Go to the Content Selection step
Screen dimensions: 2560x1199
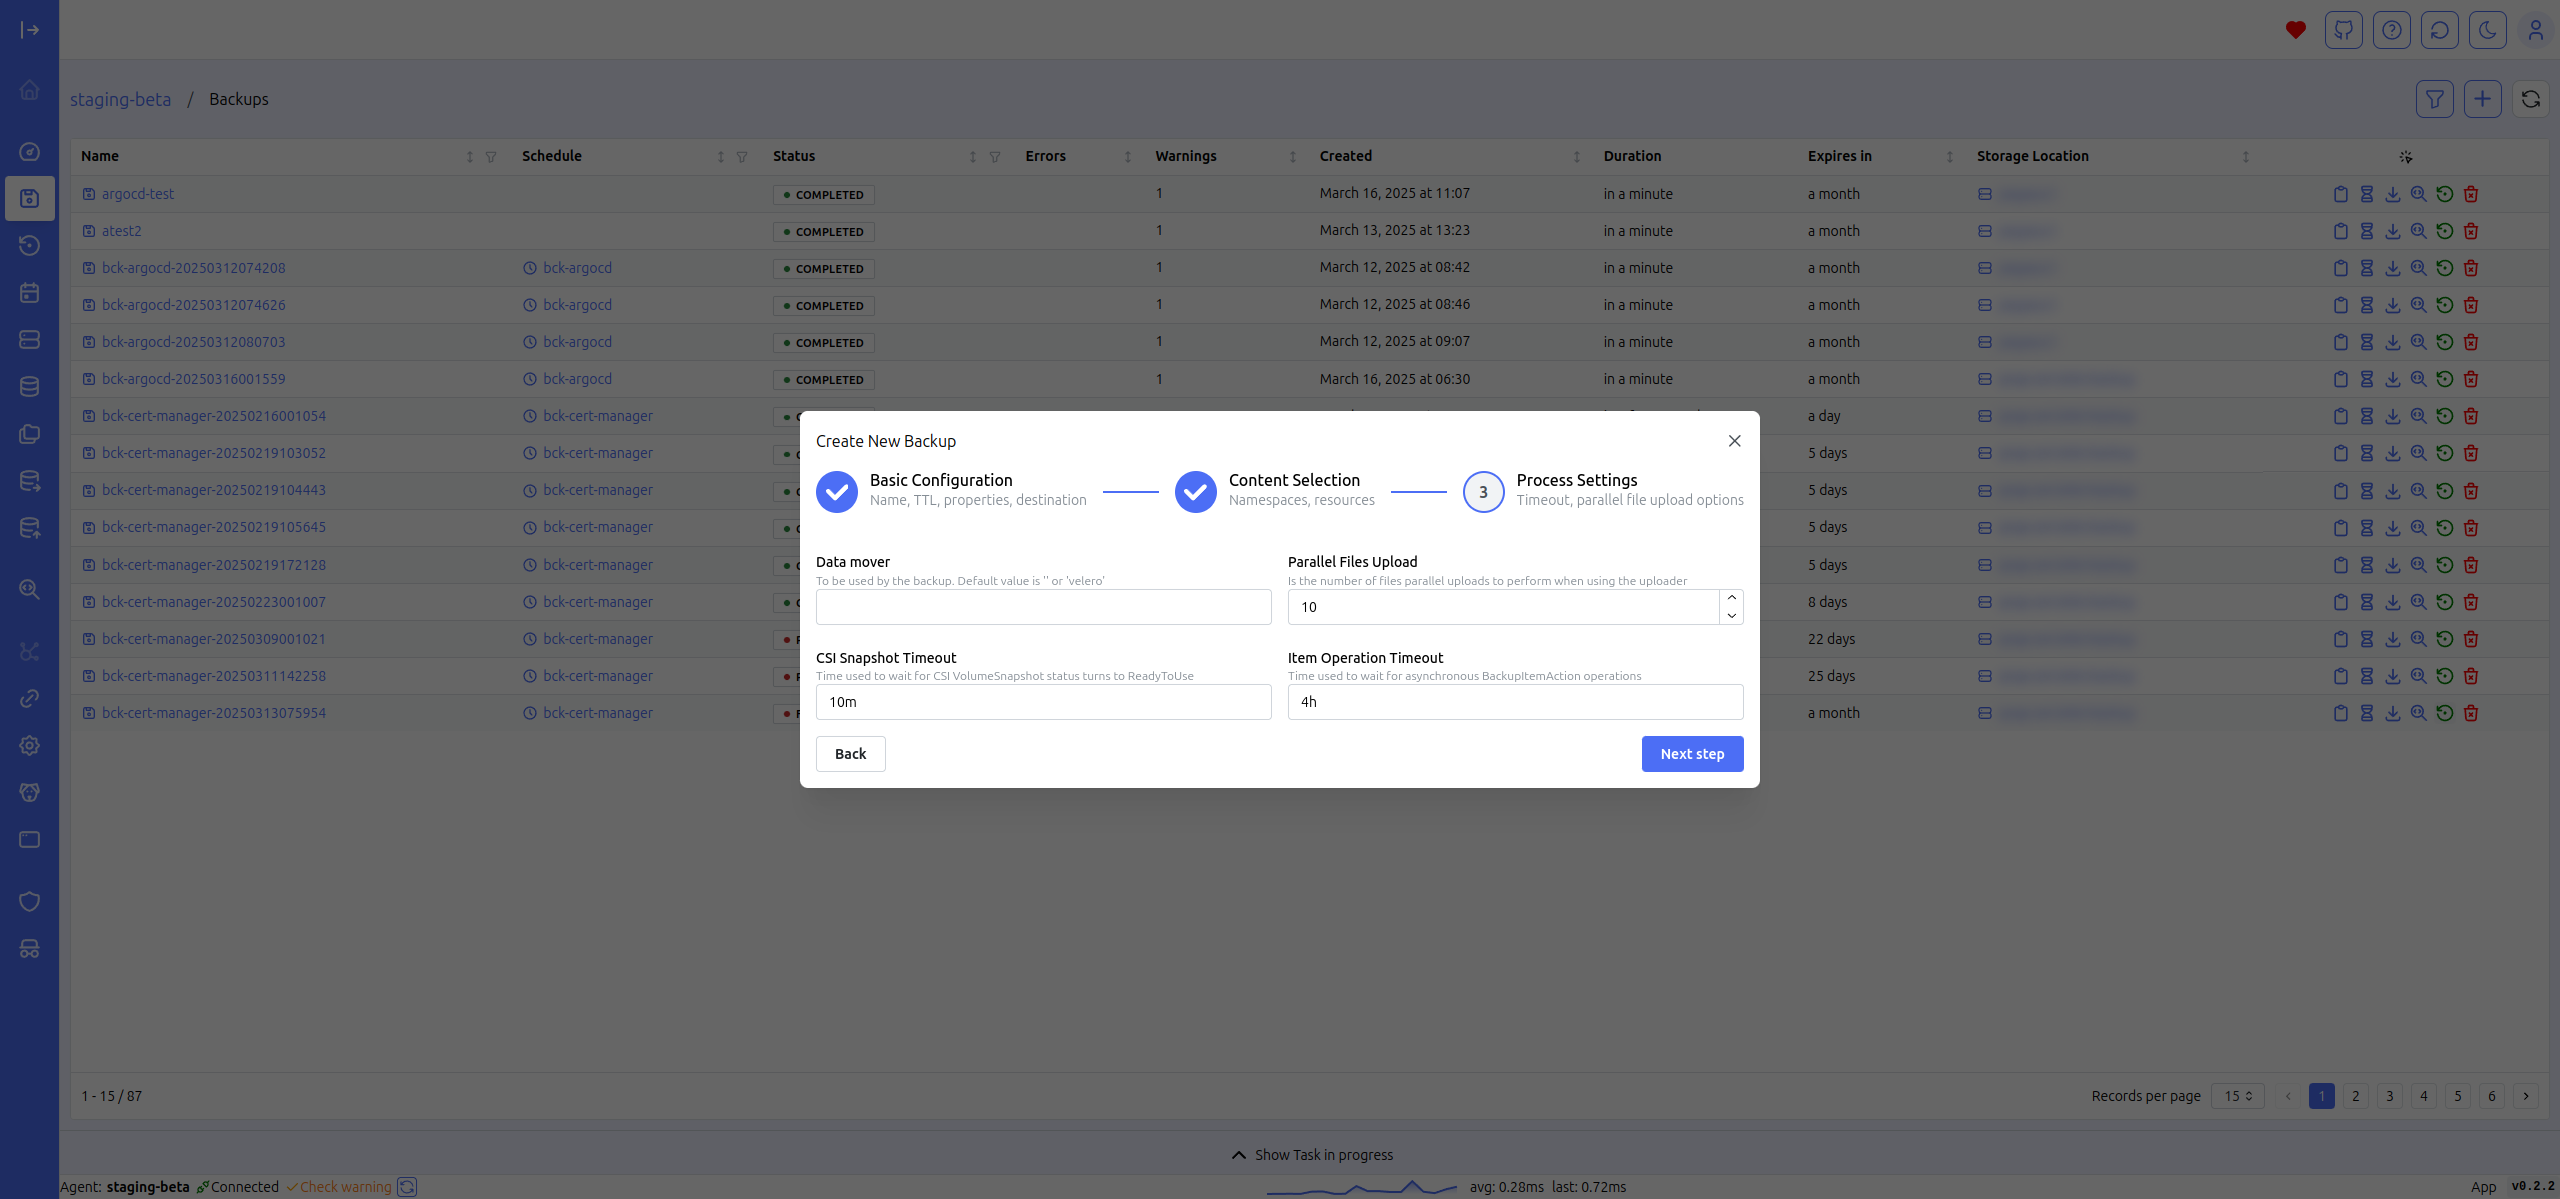point(1196,492)
